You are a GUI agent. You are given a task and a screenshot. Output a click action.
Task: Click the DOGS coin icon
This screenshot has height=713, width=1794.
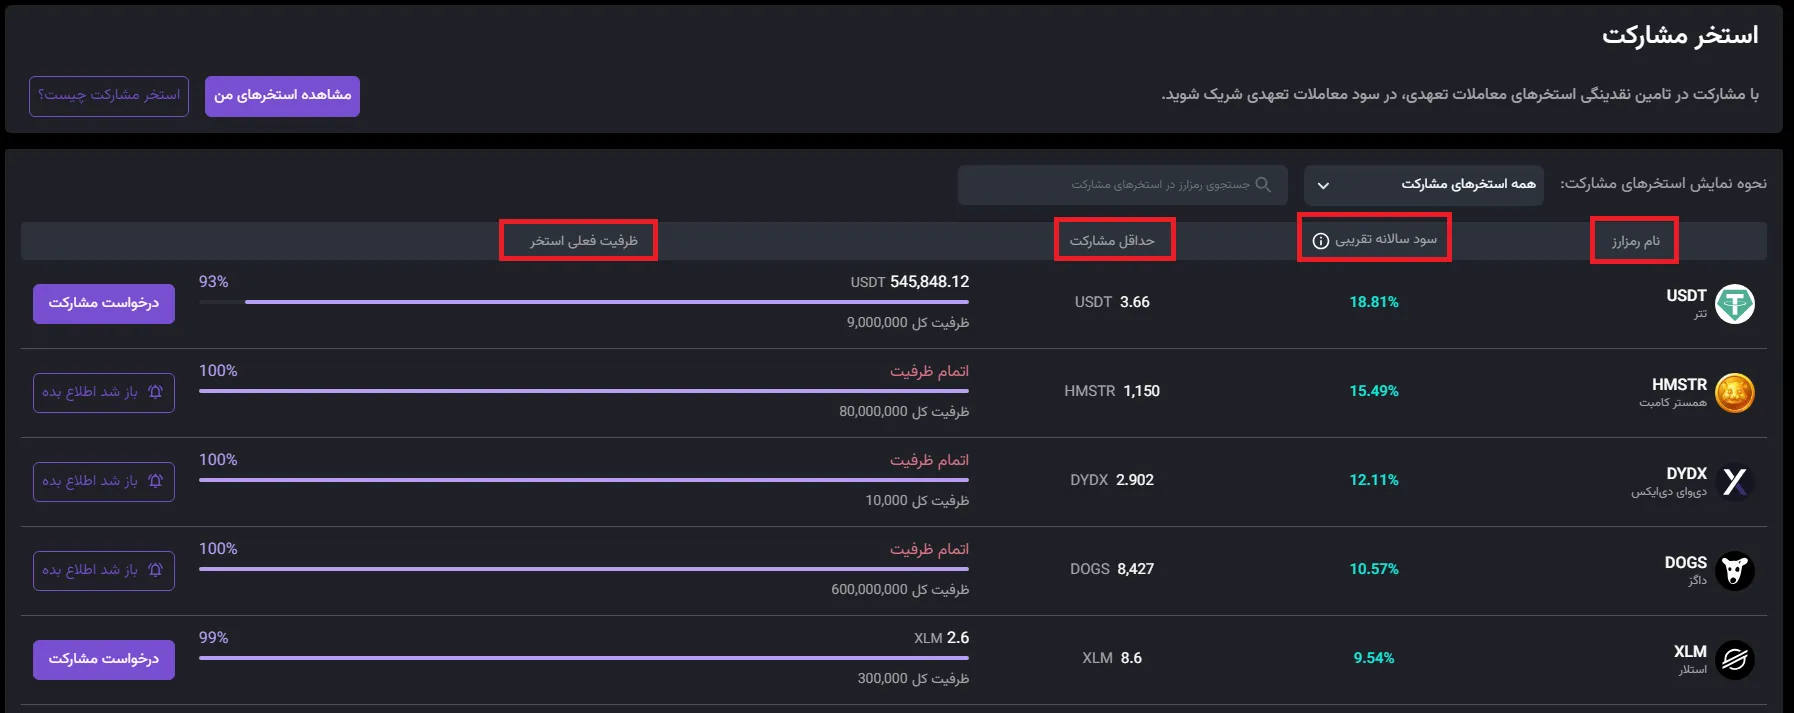point(1735,570)
